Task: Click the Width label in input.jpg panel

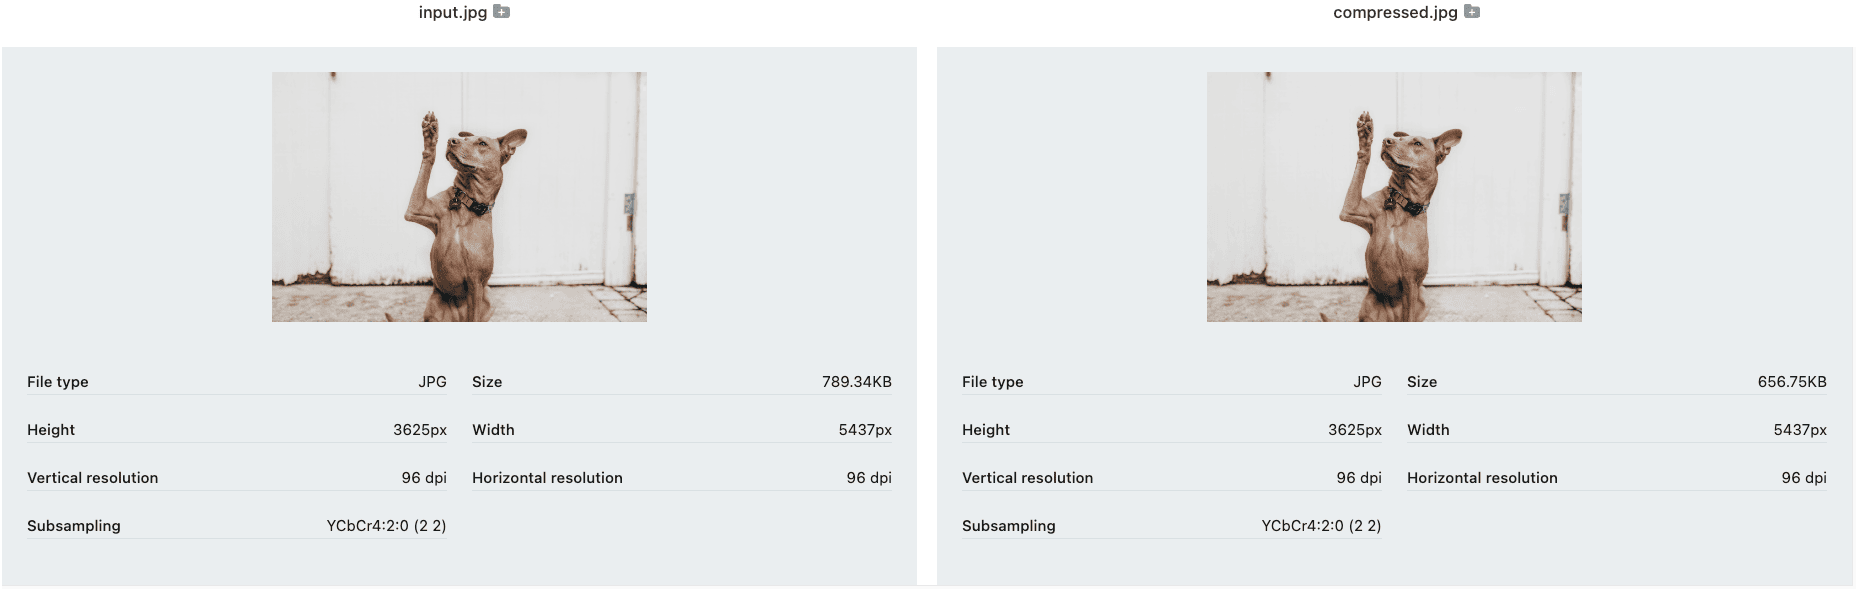Action: click(493, 430)
